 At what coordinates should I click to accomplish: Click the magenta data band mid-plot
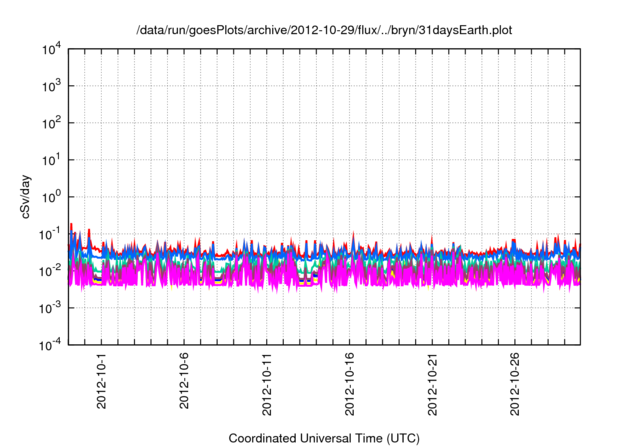point(320,275)
